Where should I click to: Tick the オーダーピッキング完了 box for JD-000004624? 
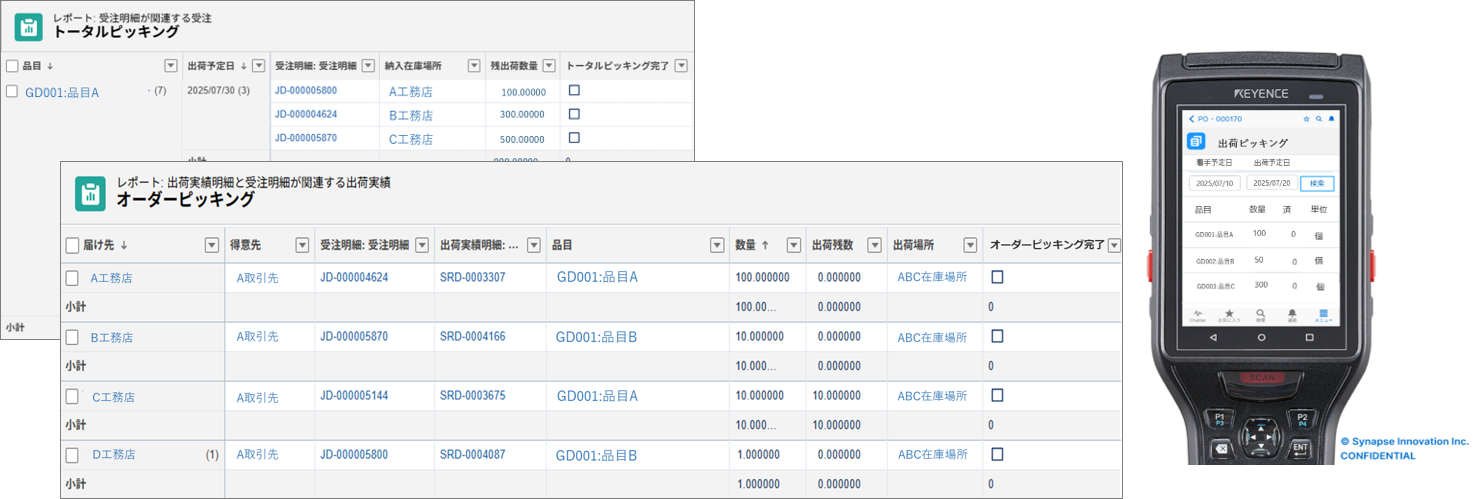pos(997,277)
